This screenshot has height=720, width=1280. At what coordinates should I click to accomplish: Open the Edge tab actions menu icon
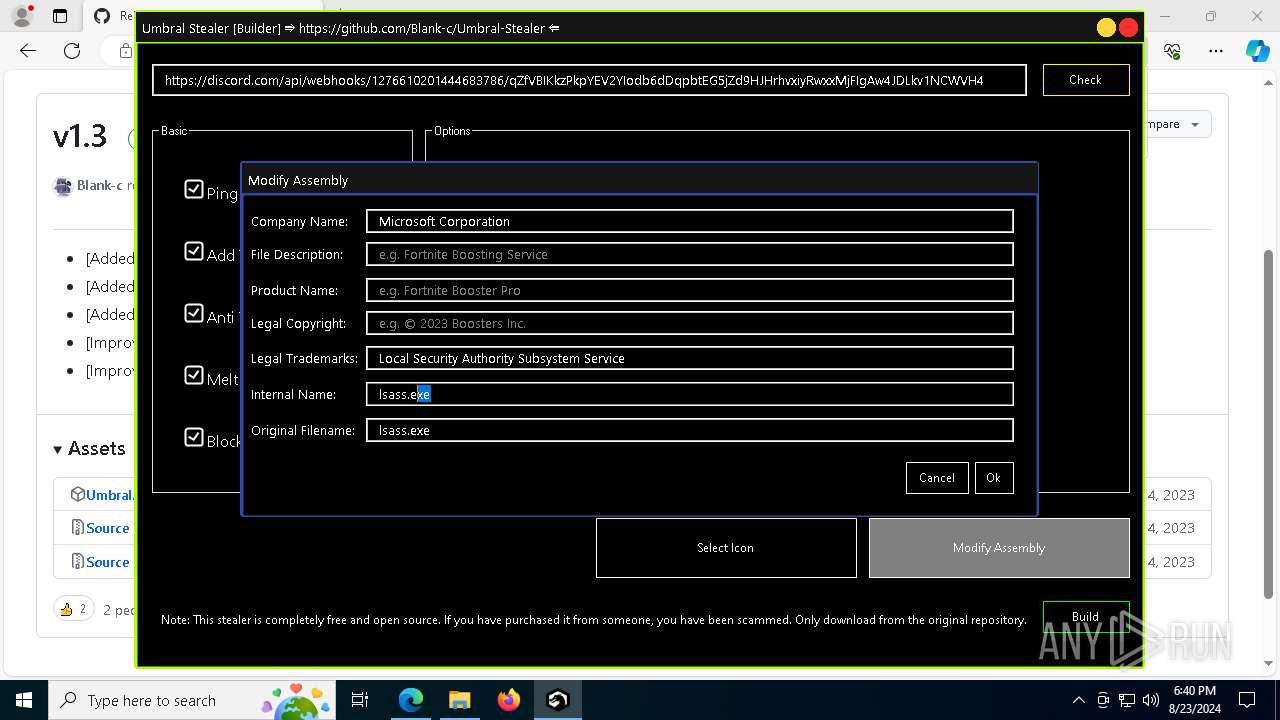click(x=60, y=16)
